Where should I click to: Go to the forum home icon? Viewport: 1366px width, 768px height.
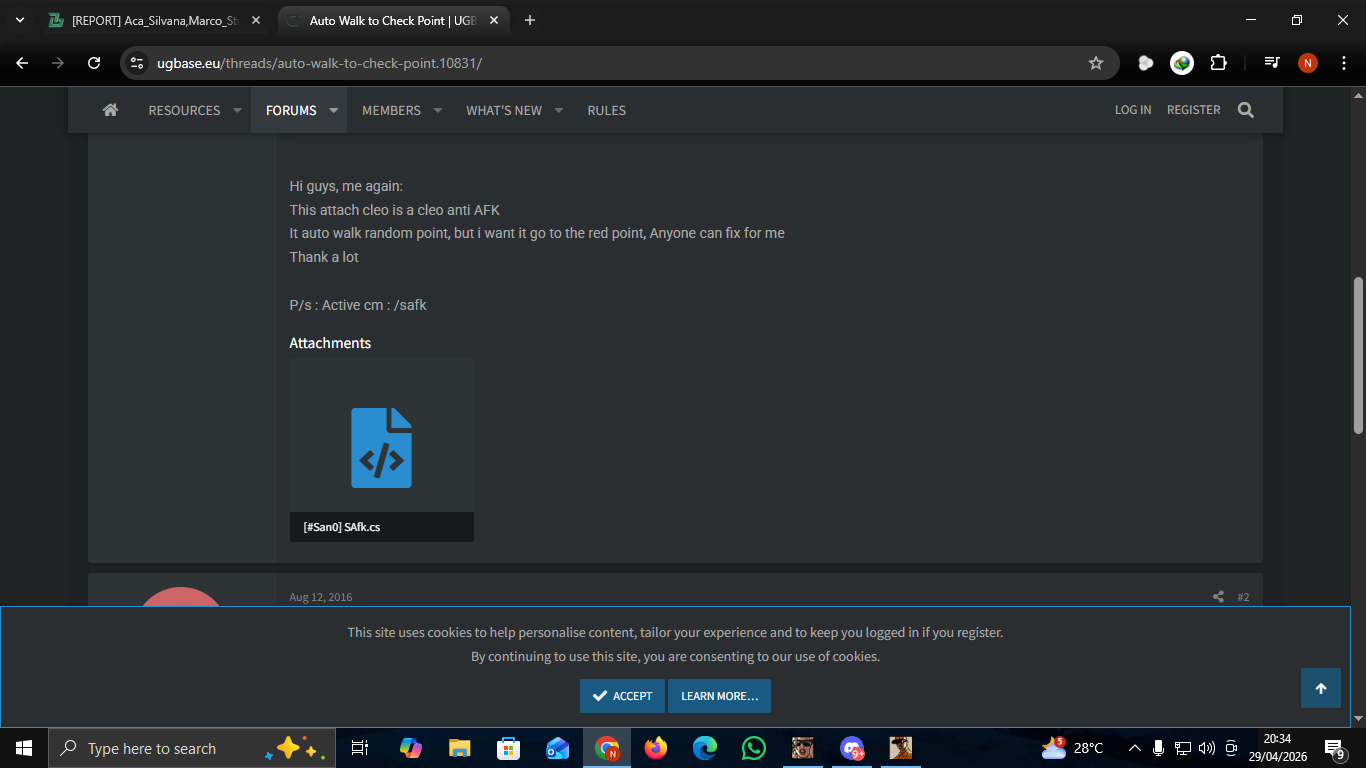click(110, 110)
